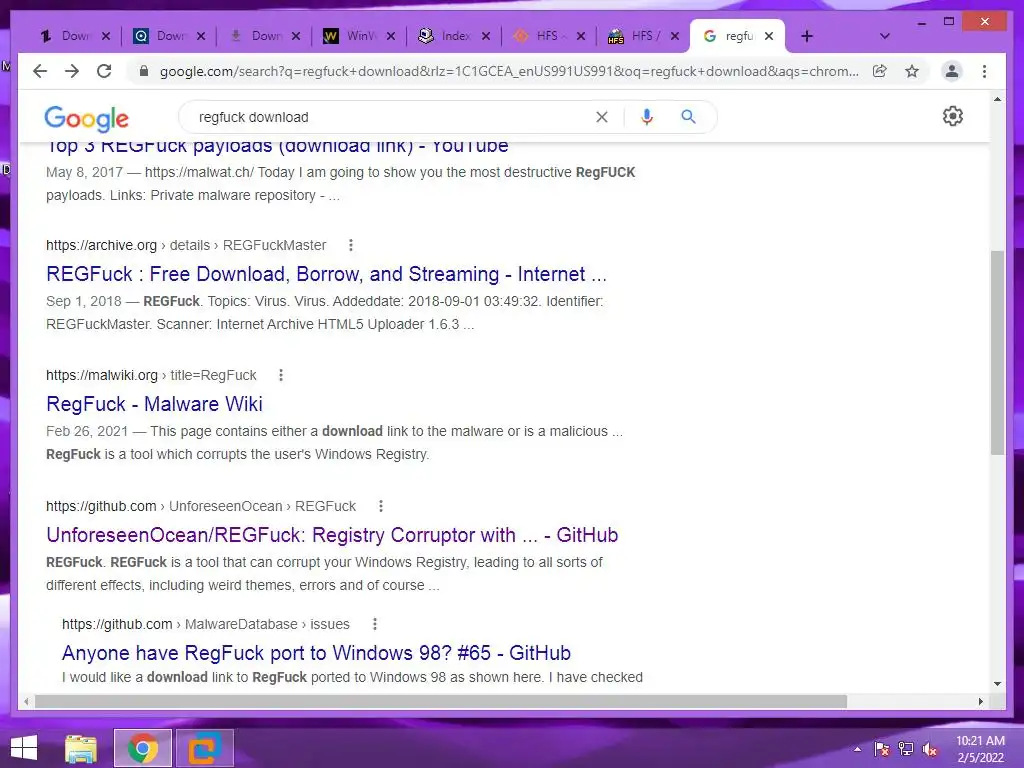
Task: Open the muted volume tray icon
Action: point(930,749)
